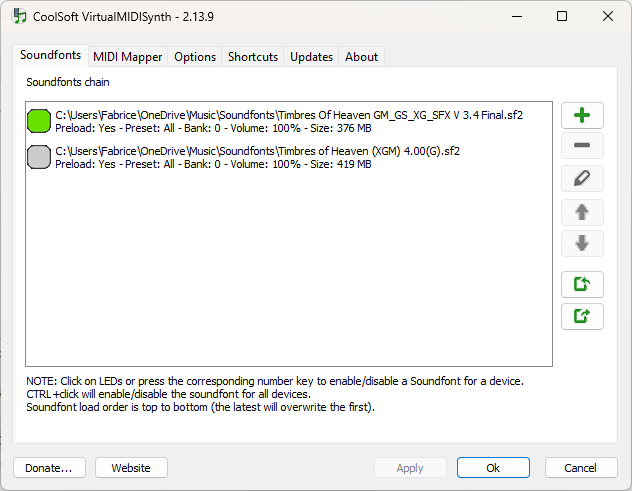
Task: Open the Options tab
Action: click(195, 57)
